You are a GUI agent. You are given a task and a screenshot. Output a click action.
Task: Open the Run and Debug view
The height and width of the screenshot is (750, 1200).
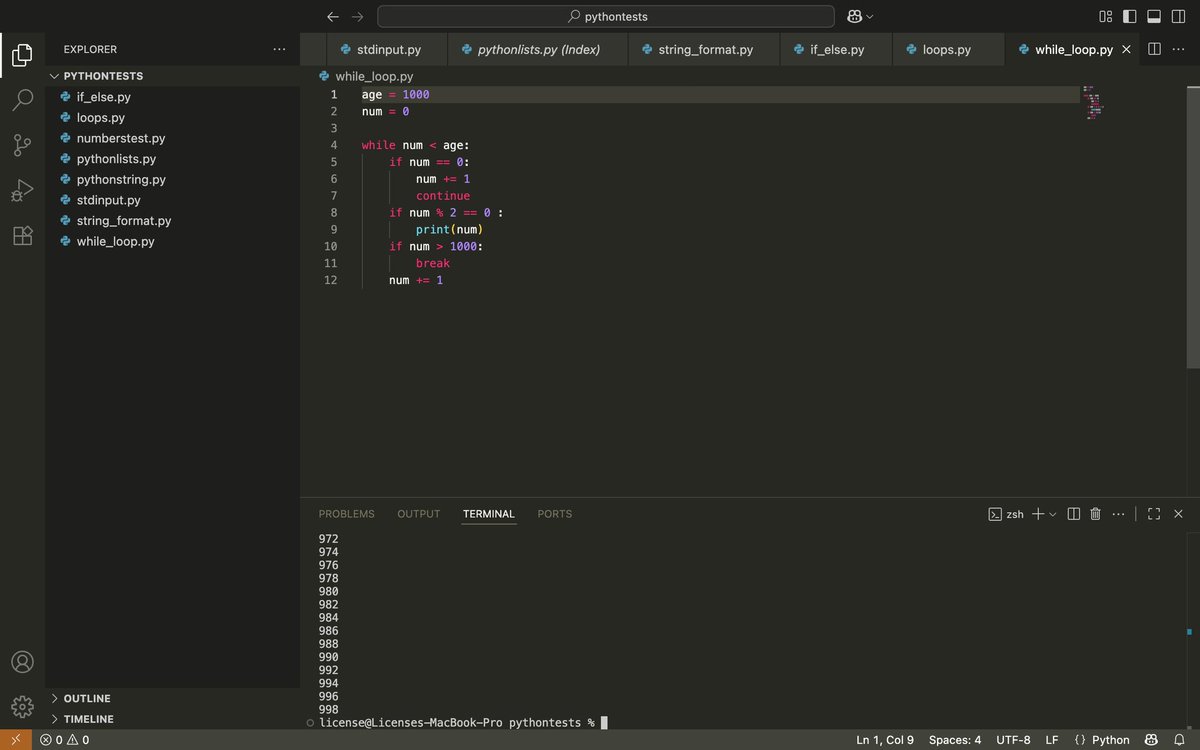(22, 190)
